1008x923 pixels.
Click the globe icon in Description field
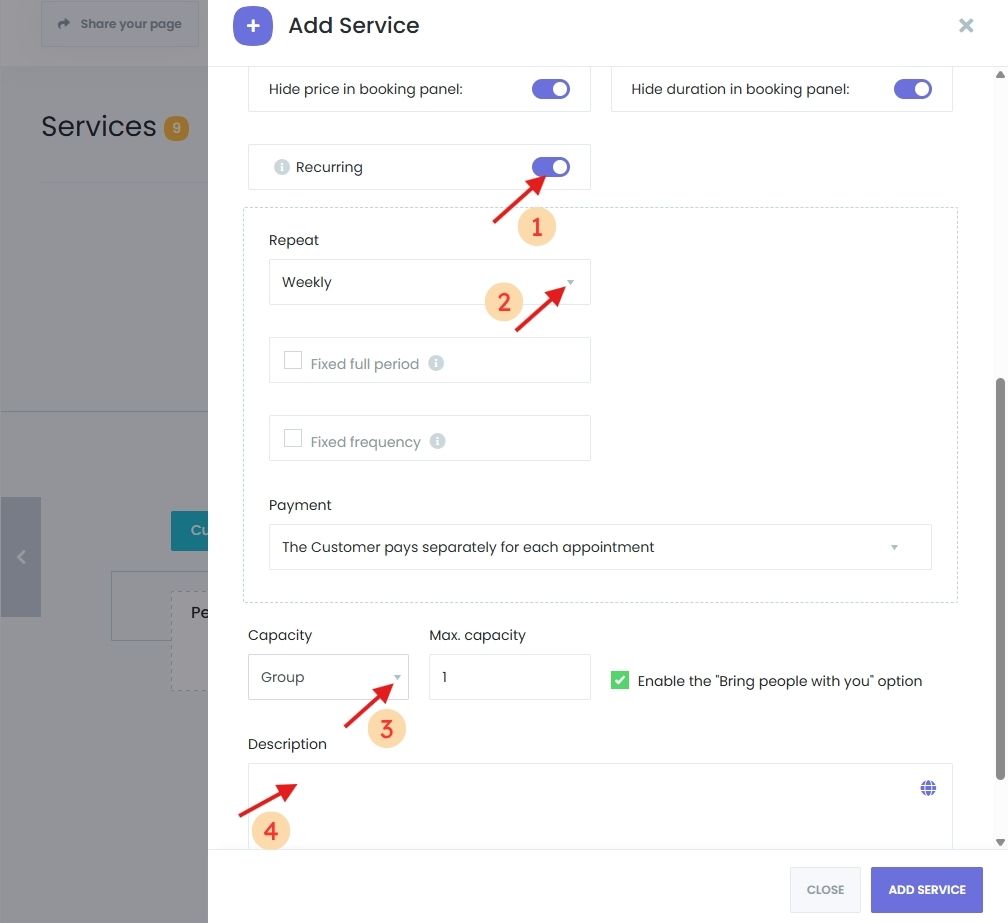928,789
